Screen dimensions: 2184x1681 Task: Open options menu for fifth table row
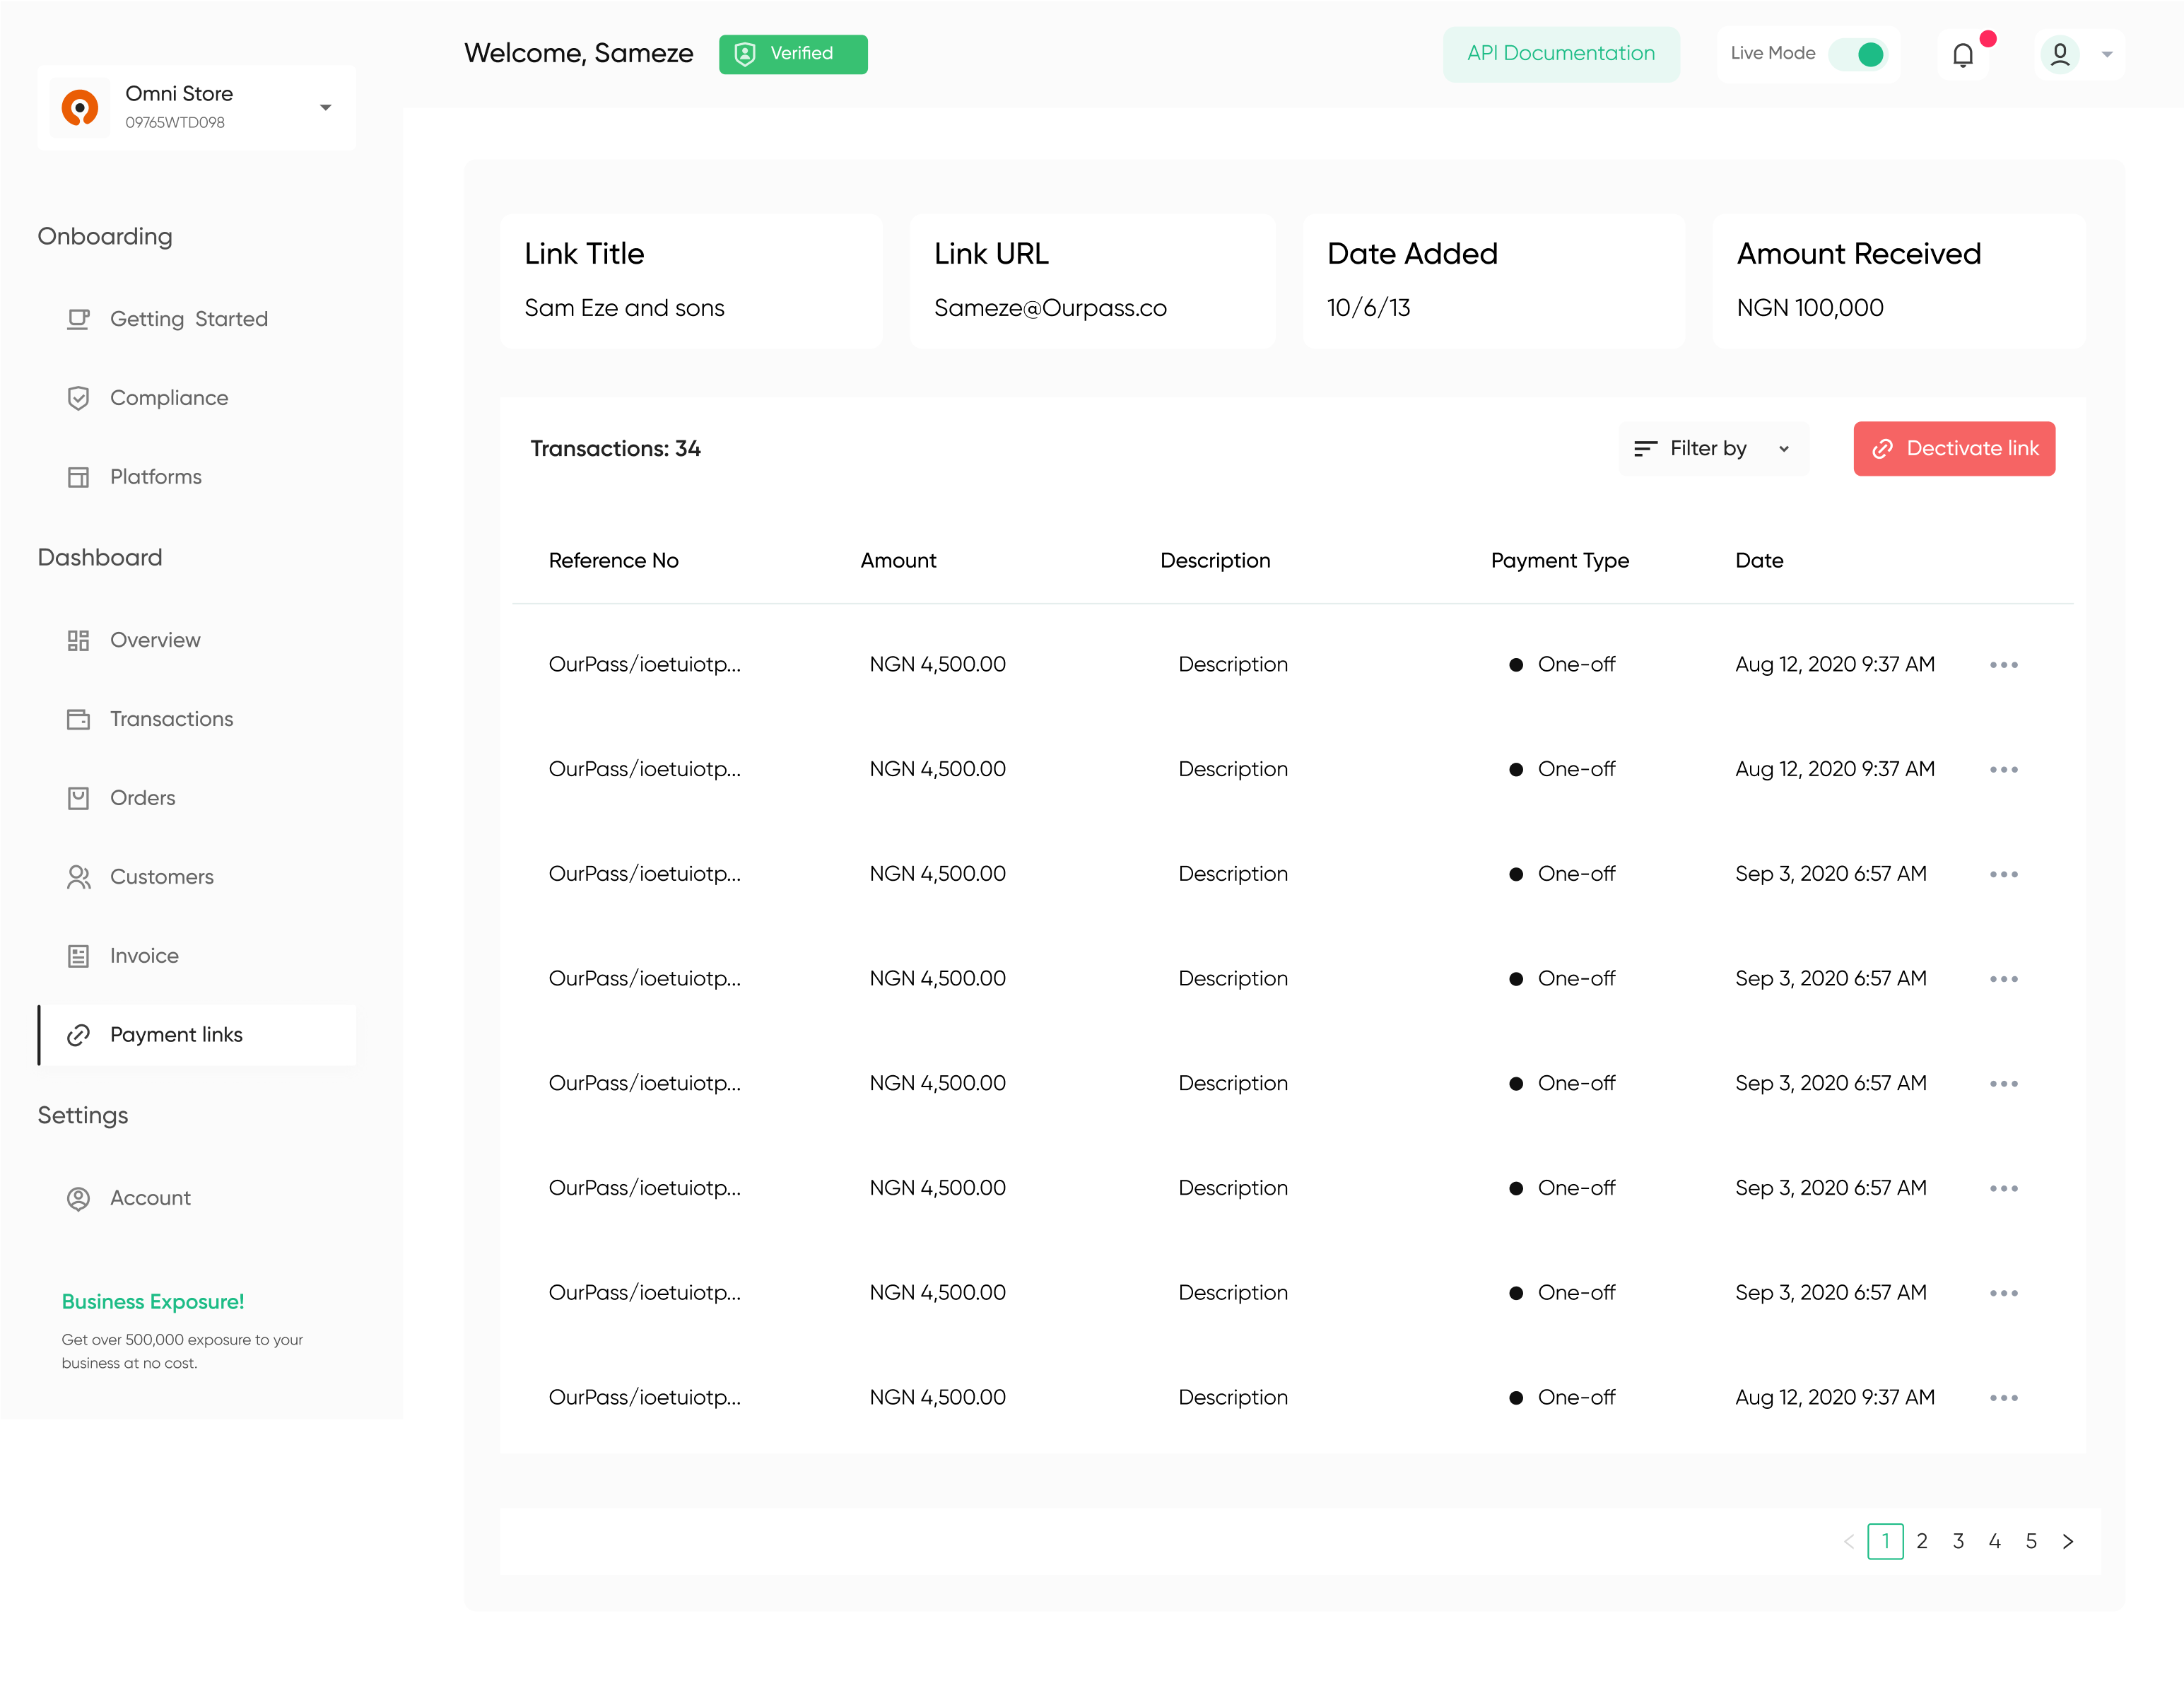coord(2004,1084)
